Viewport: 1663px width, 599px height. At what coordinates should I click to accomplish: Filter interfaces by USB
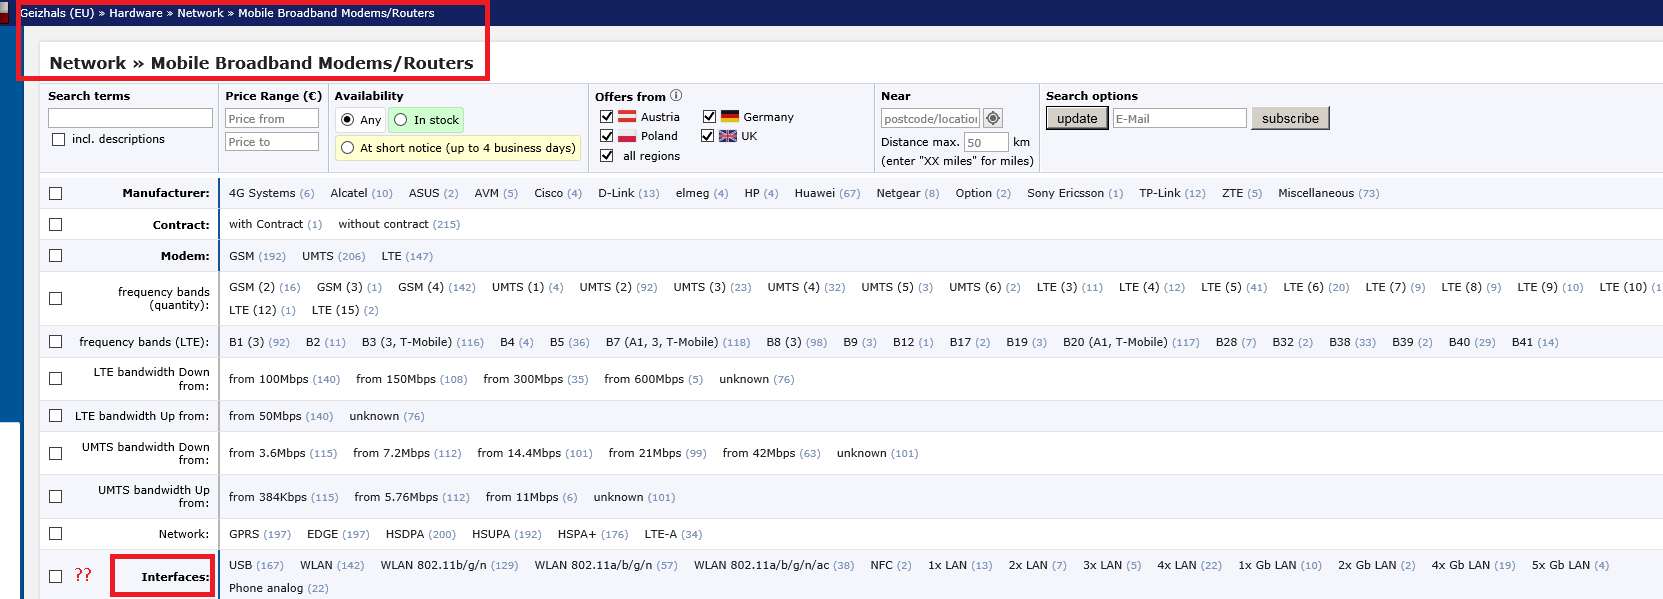[x=241, y=565]
